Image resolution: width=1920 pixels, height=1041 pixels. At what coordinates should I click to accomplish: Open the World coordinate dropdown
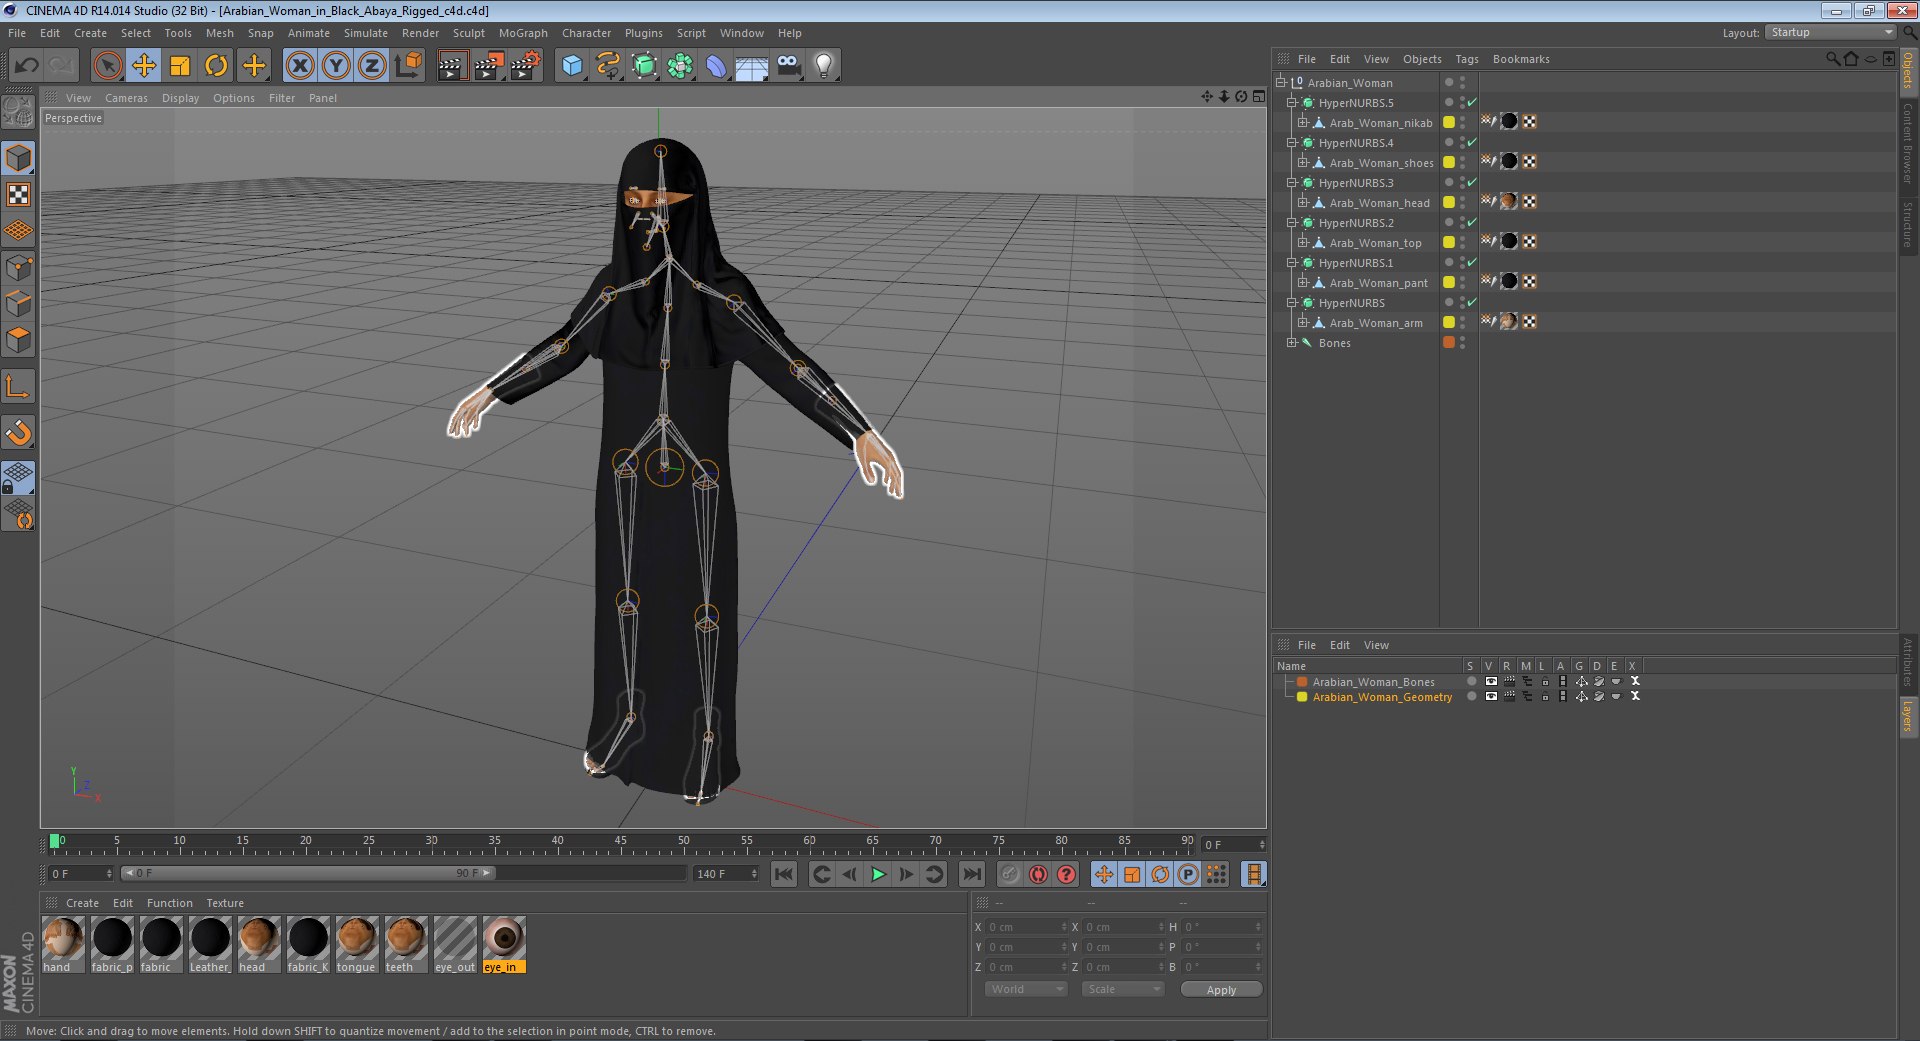point(1026,989)
